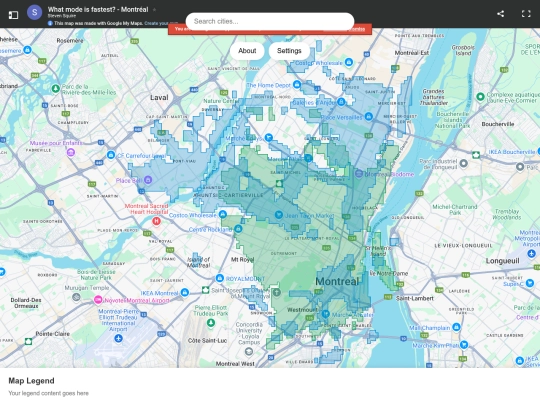Open the About panel

coord(247,51)
